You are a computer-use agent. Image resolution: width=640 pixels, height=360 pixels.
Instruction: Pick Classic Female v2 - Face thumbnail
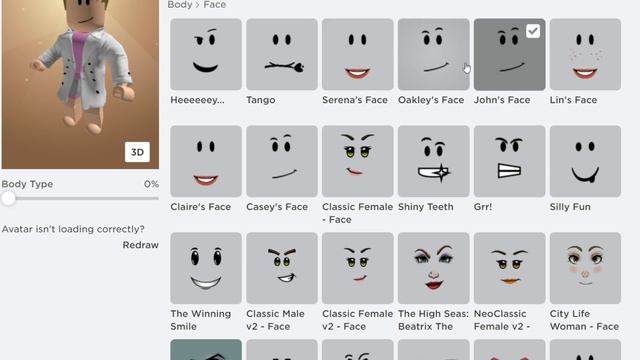click(358, 268)
